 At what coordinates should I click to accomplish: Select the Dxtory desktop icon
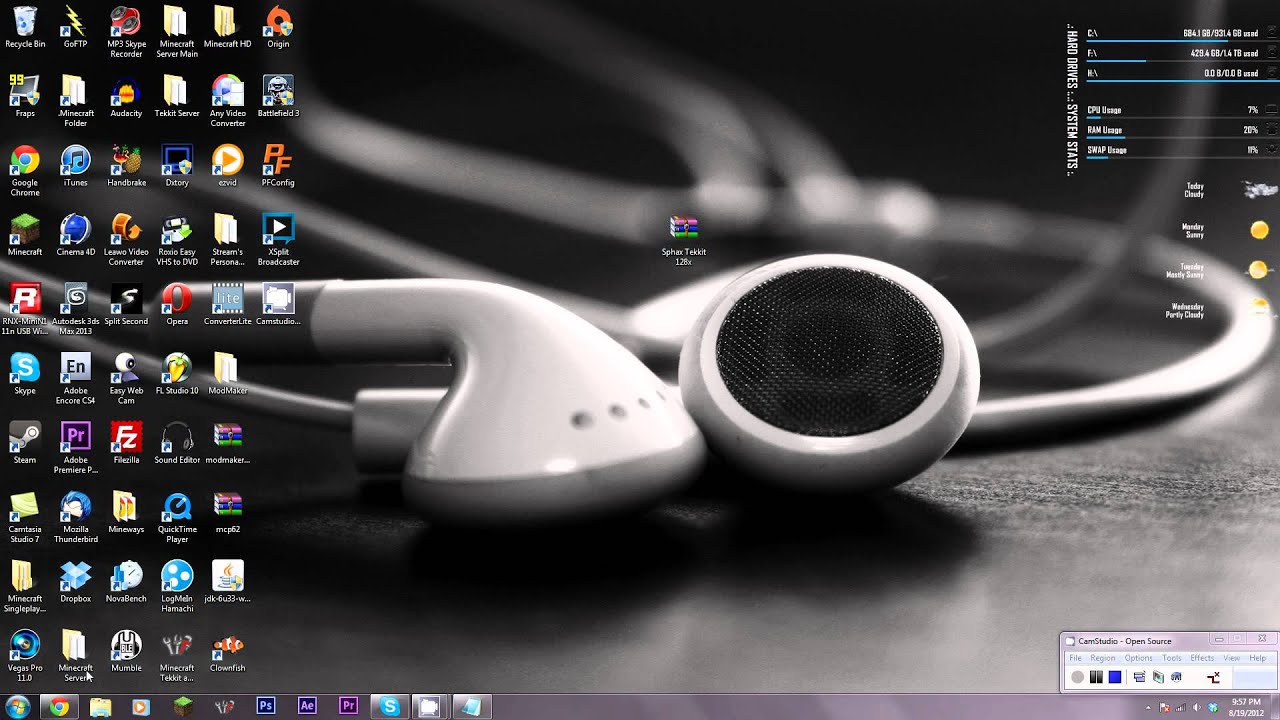point(177,166)
